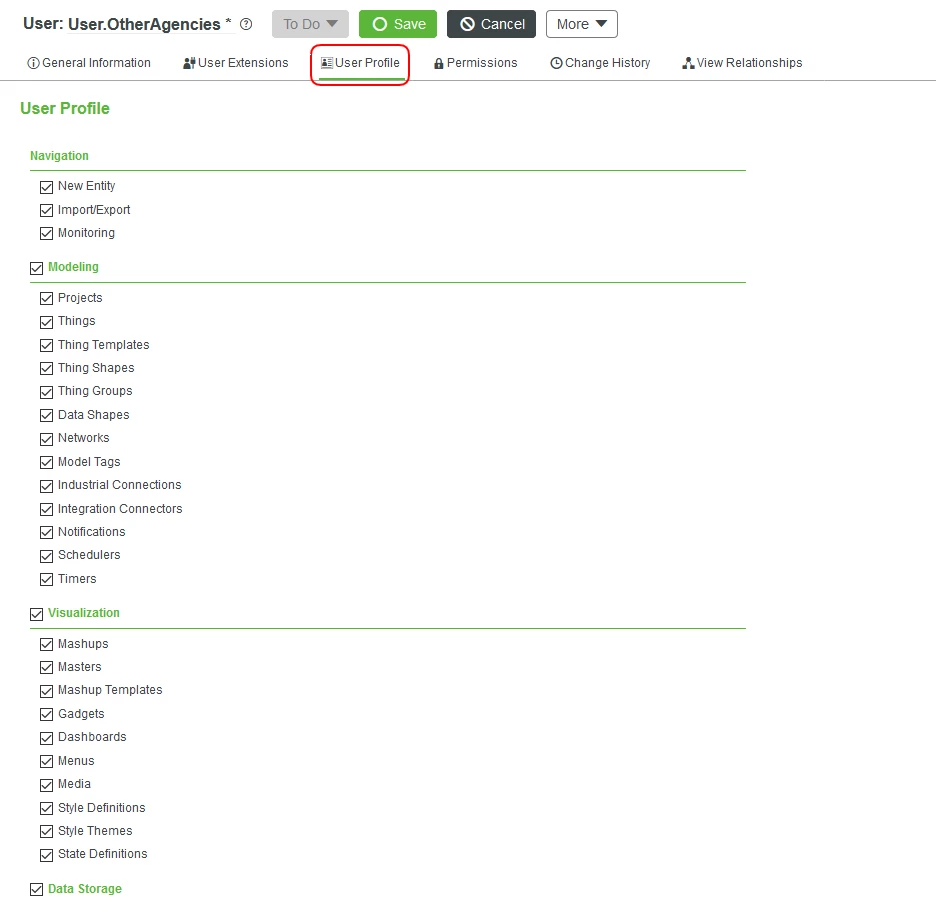
Task: Click the View Relationships node icon
Action: [x=687, y=62]
